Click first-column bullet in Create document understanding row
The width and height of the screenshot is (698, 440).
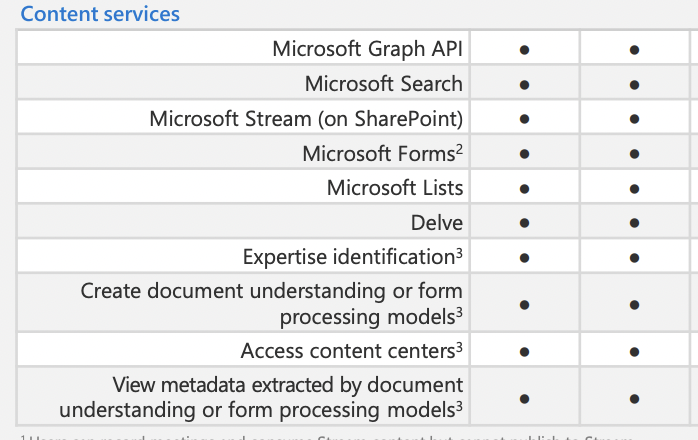pos(524,305)
